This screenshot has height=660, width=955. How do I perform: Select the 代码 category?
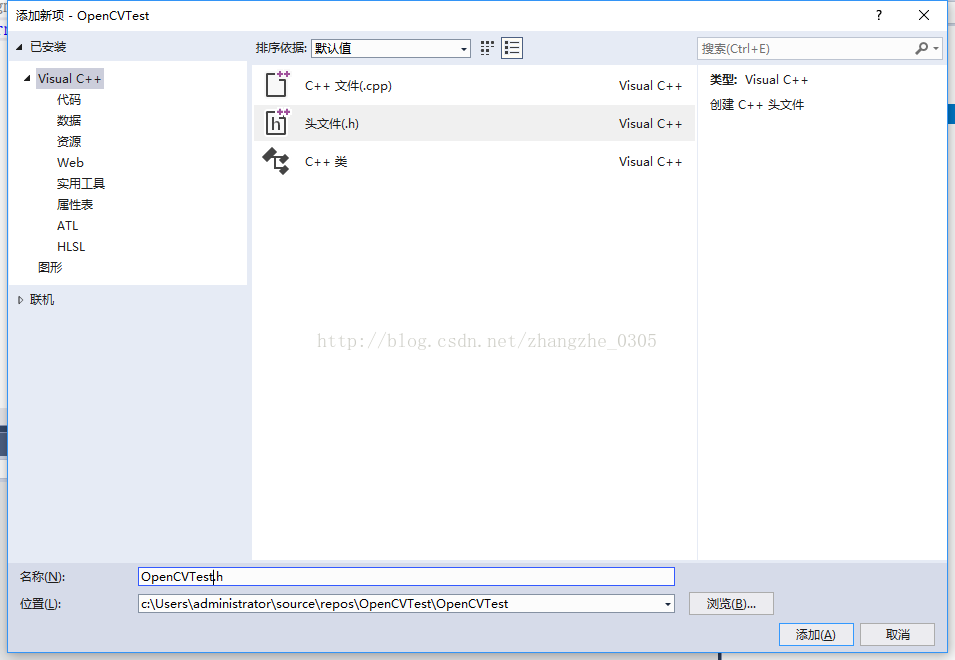coord(69,100)
